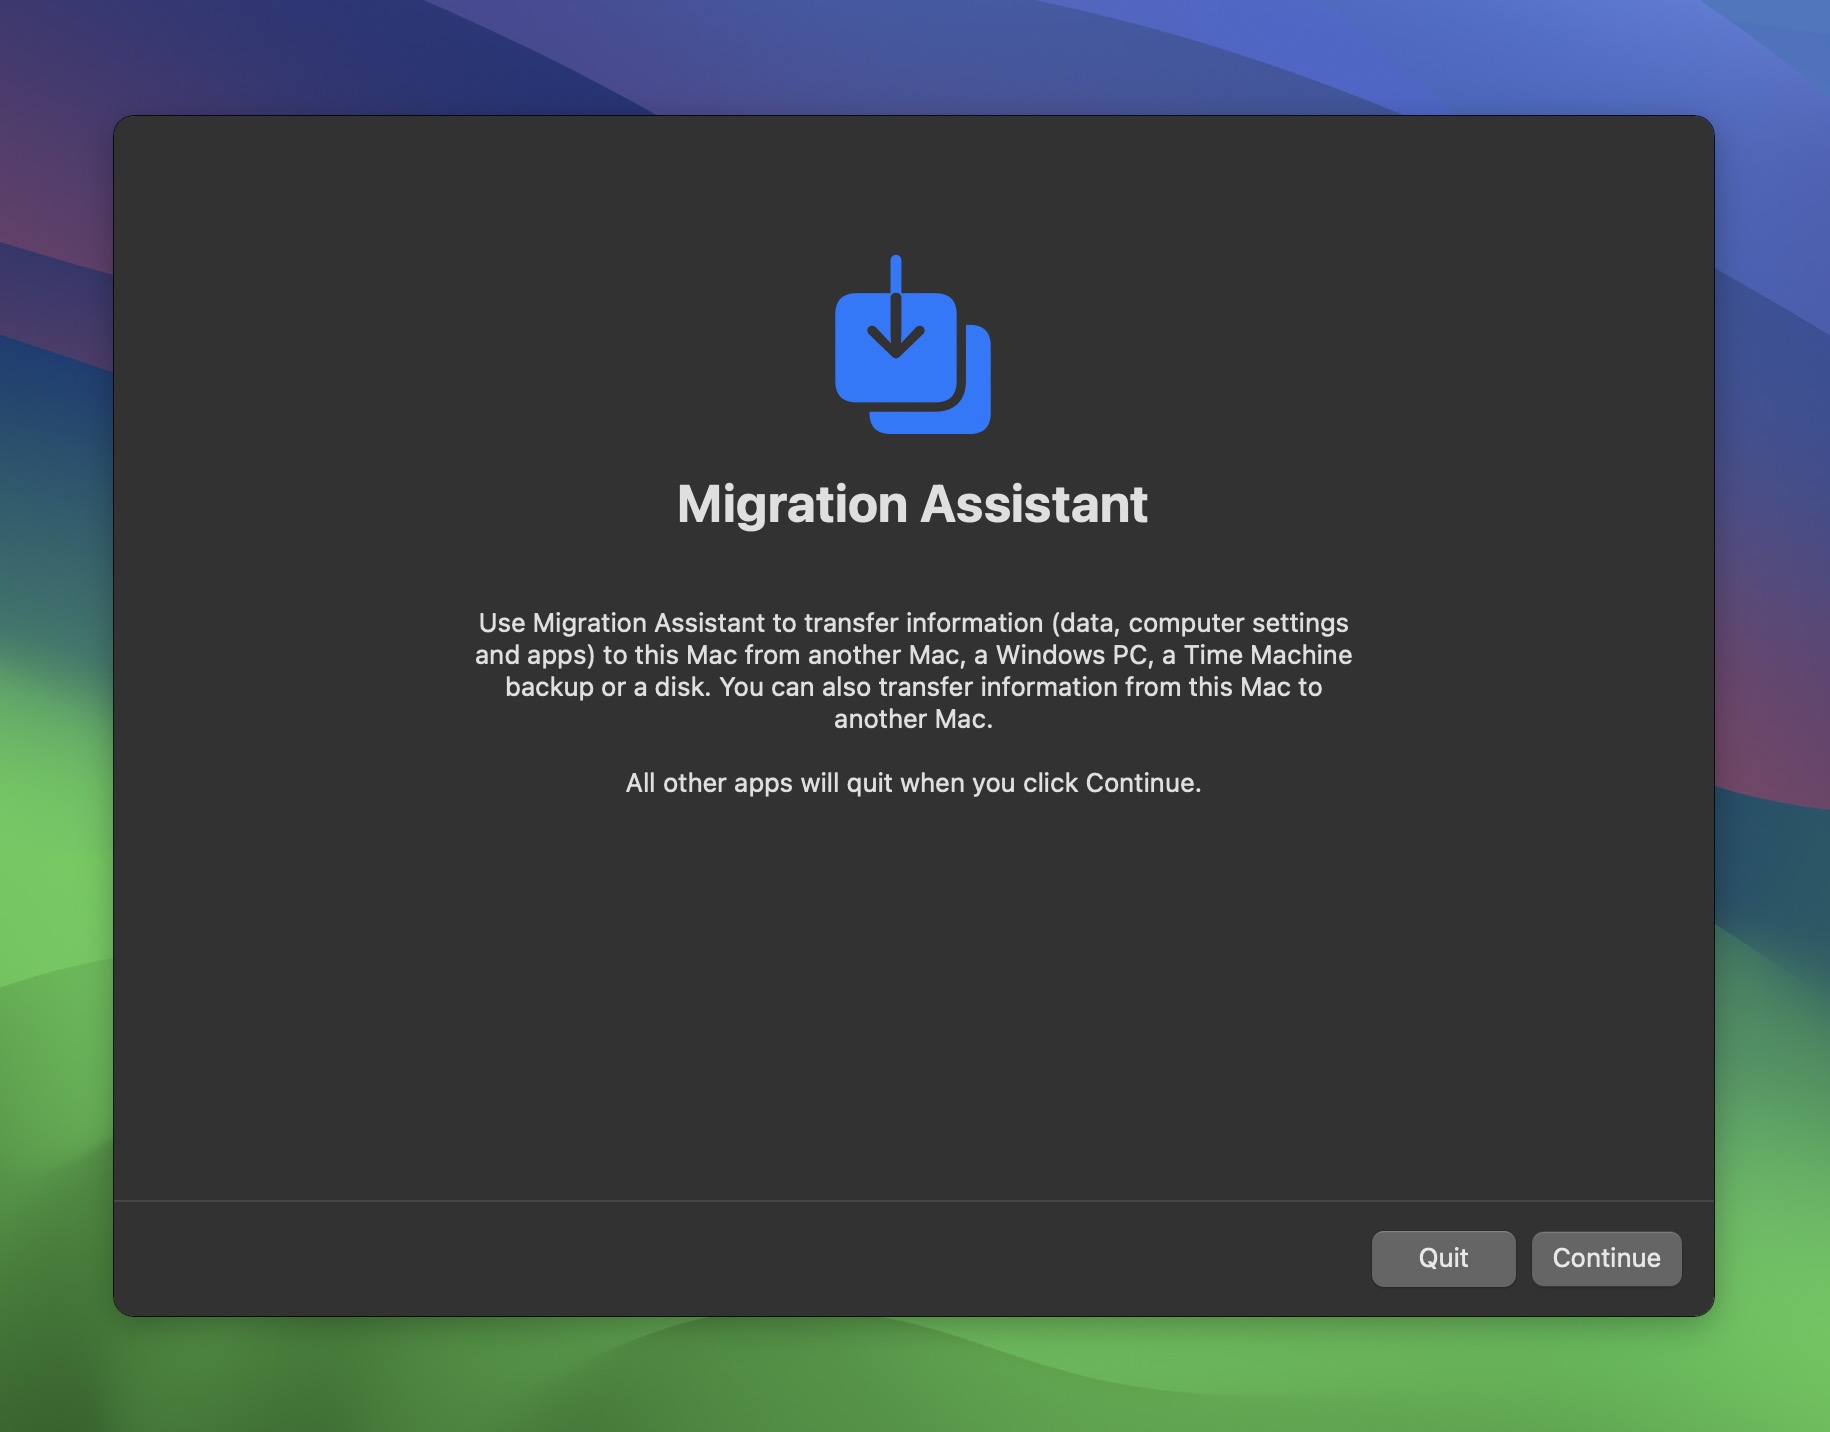Click the Quit button
The height and width of the screenshot is (1432, 1830).
point(1443,1258)
